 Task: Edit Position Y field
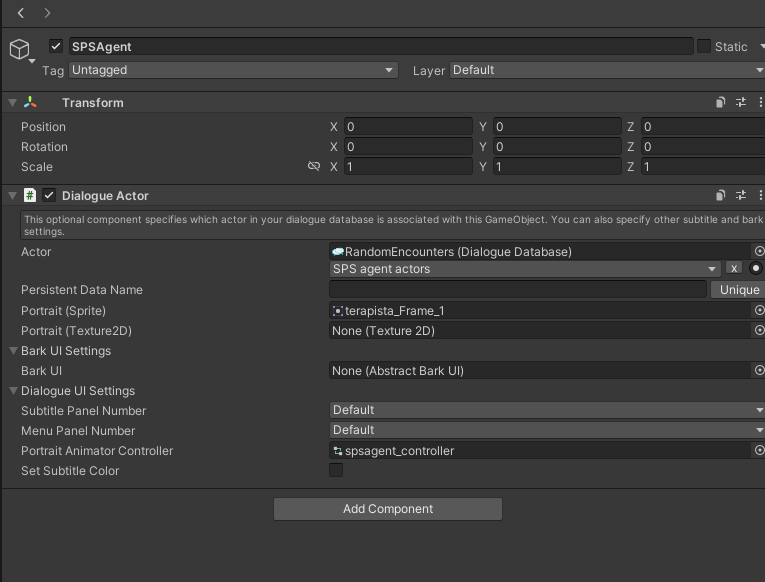(557, 127)
